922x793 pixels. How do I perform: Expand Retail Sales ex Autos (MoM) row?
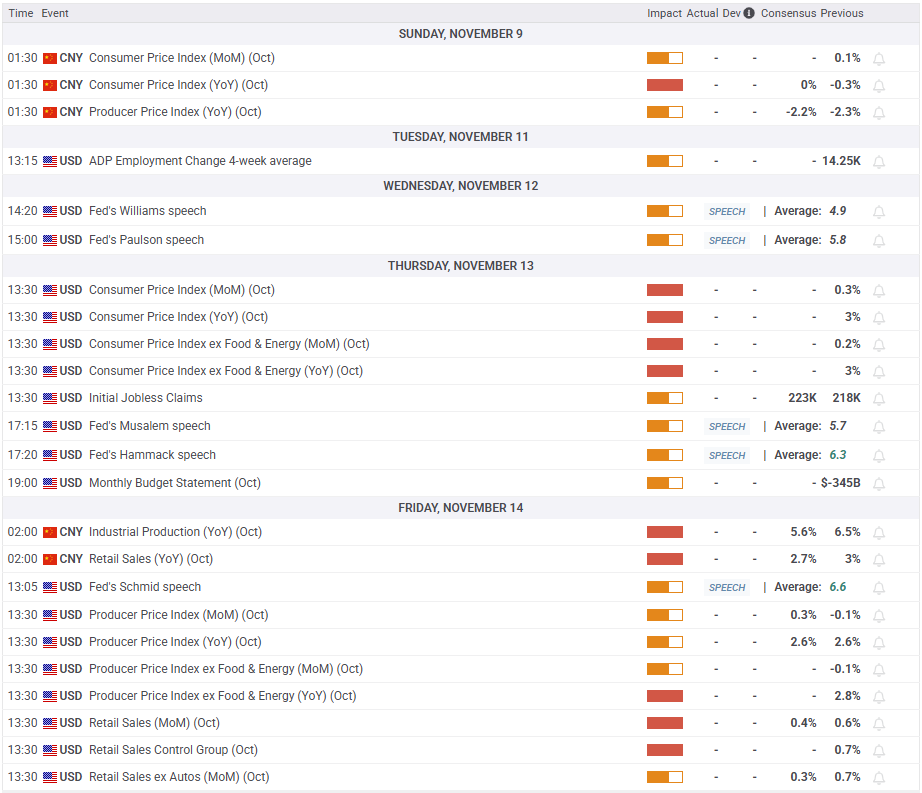pyautogui.click(x=178, y=777)
